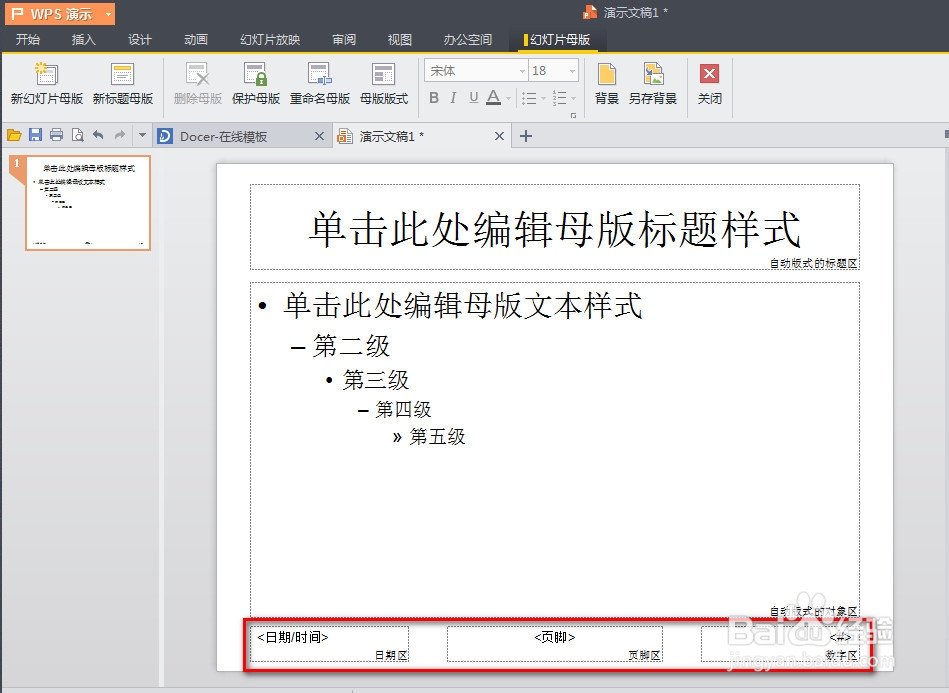The height and width of the screenshot is (693, 949).
Task: Select the 保护母版 icon
Action: (256, 82)
